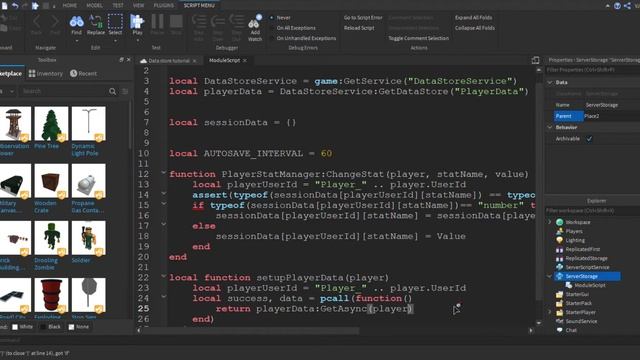Click the Undo arrow in title bar
The width and height of the screenshot is (640, 360).
(15, 5)
